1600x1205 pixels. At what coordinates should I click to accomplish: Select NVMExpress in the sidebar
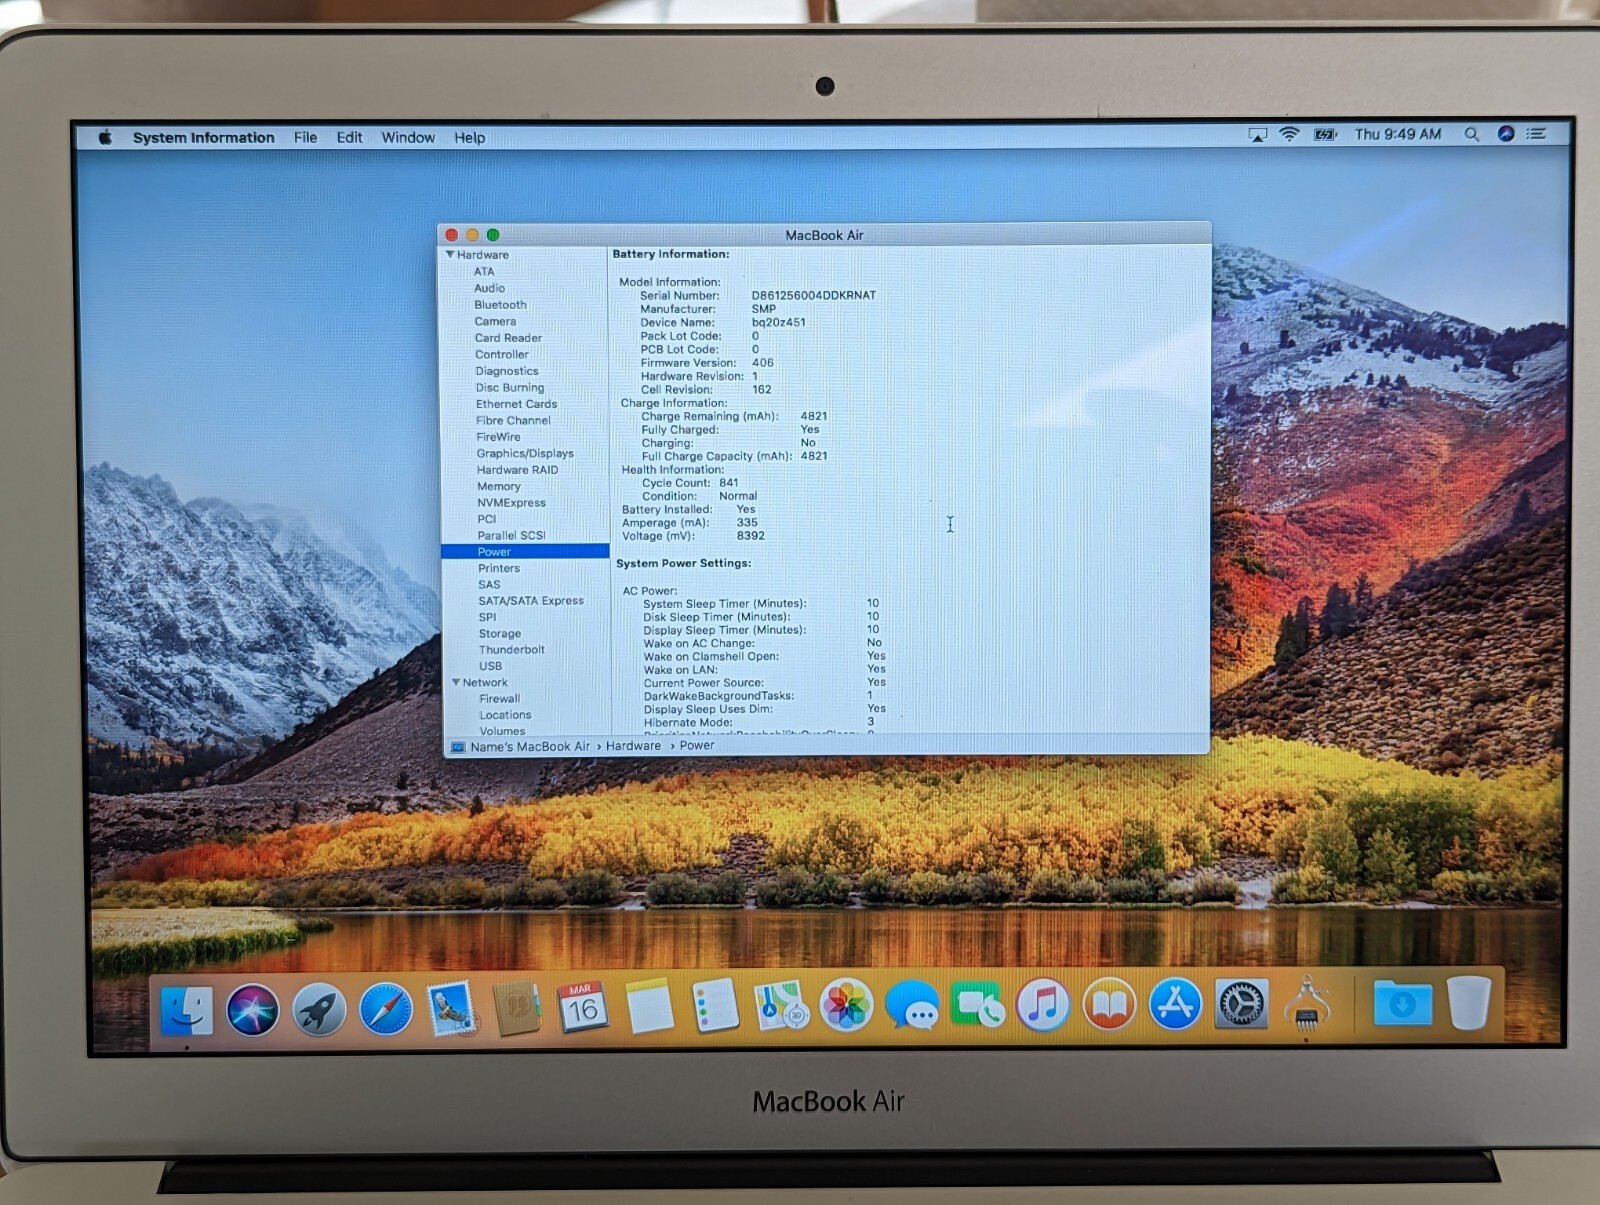pyautogui.click(x=511, y=503)
